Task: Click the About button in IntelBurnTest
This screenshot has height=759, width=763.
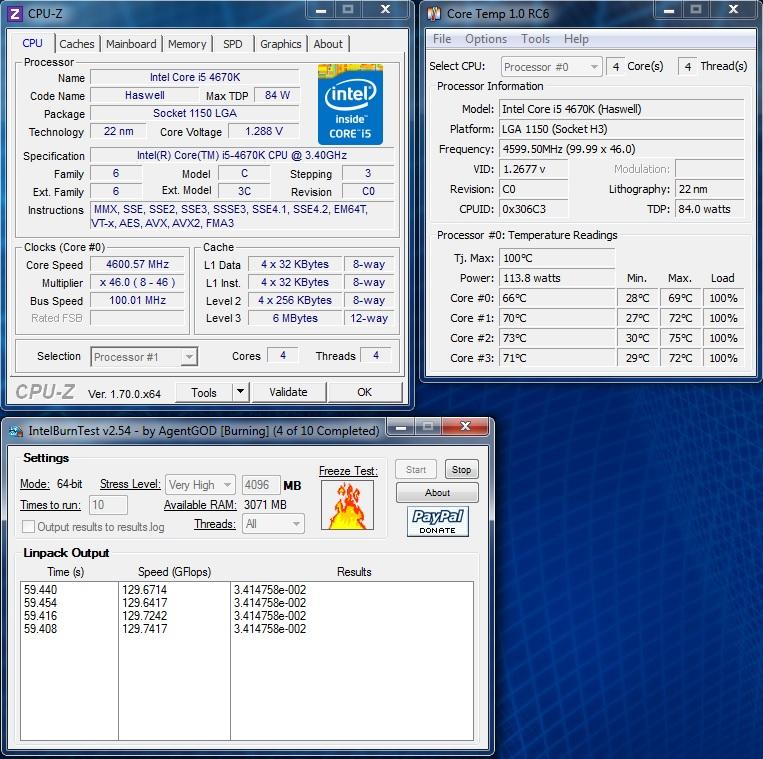Action: coord(437,492)
